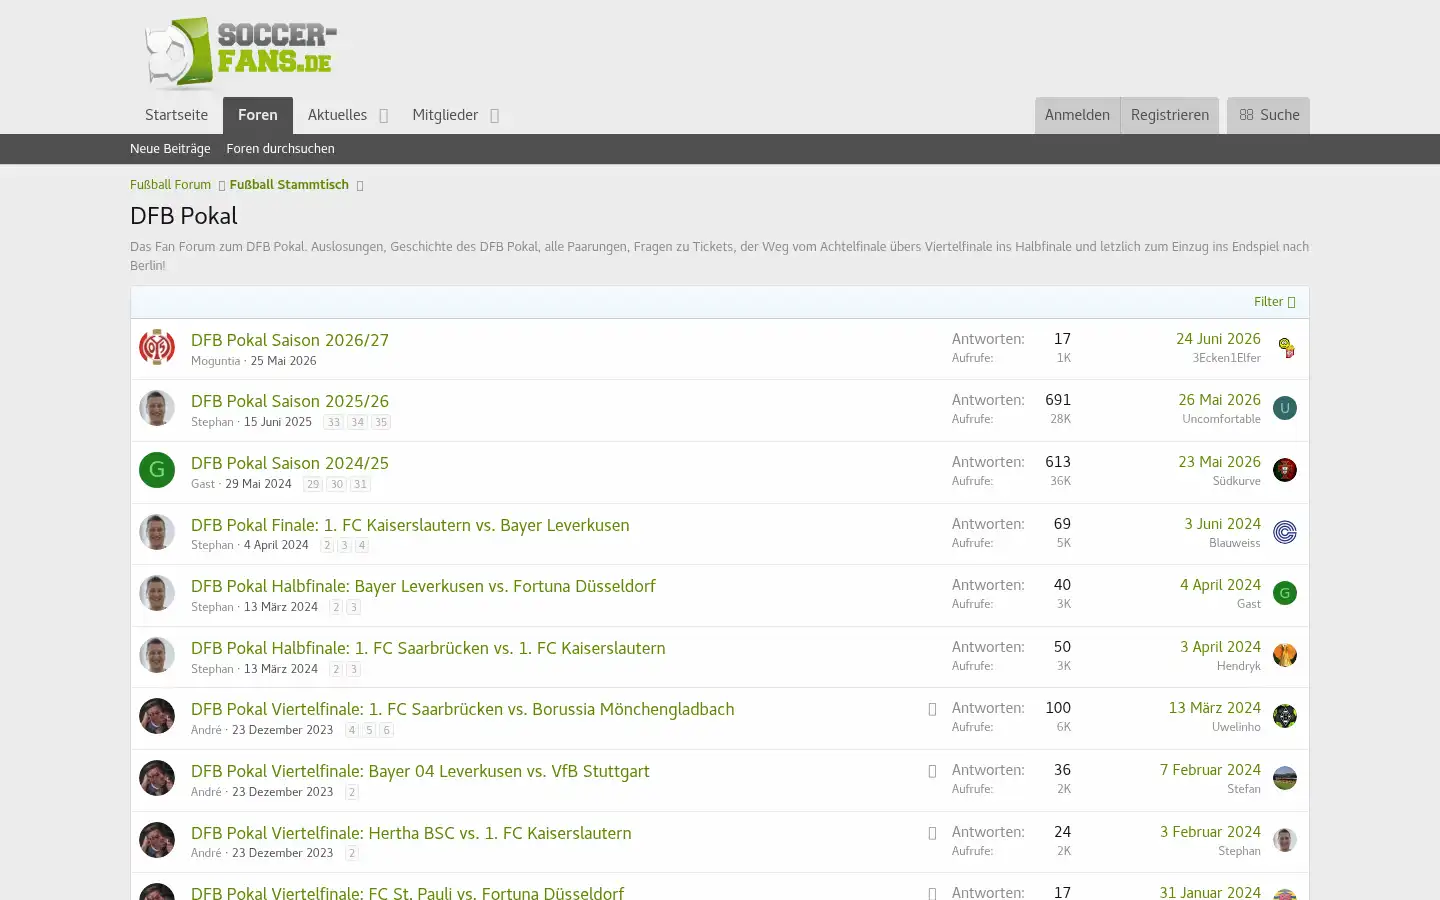
Task: Open the 13 März 2024 latest post by Uwelinho
Action: click(1215, 708)
